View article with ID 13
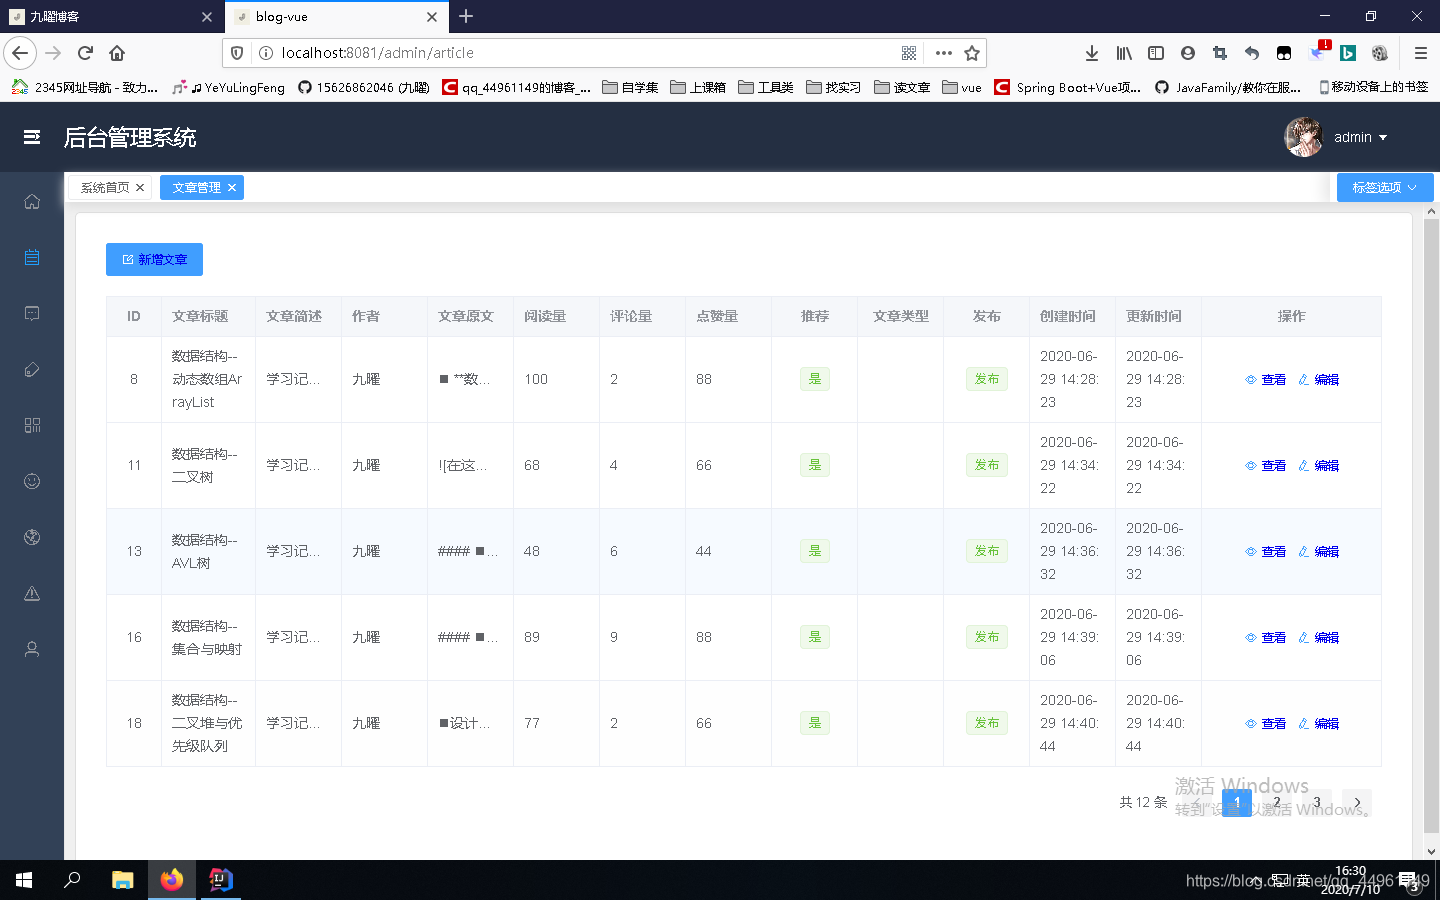This screenshot has height=900, width=1440. [x=1265, y=551]
